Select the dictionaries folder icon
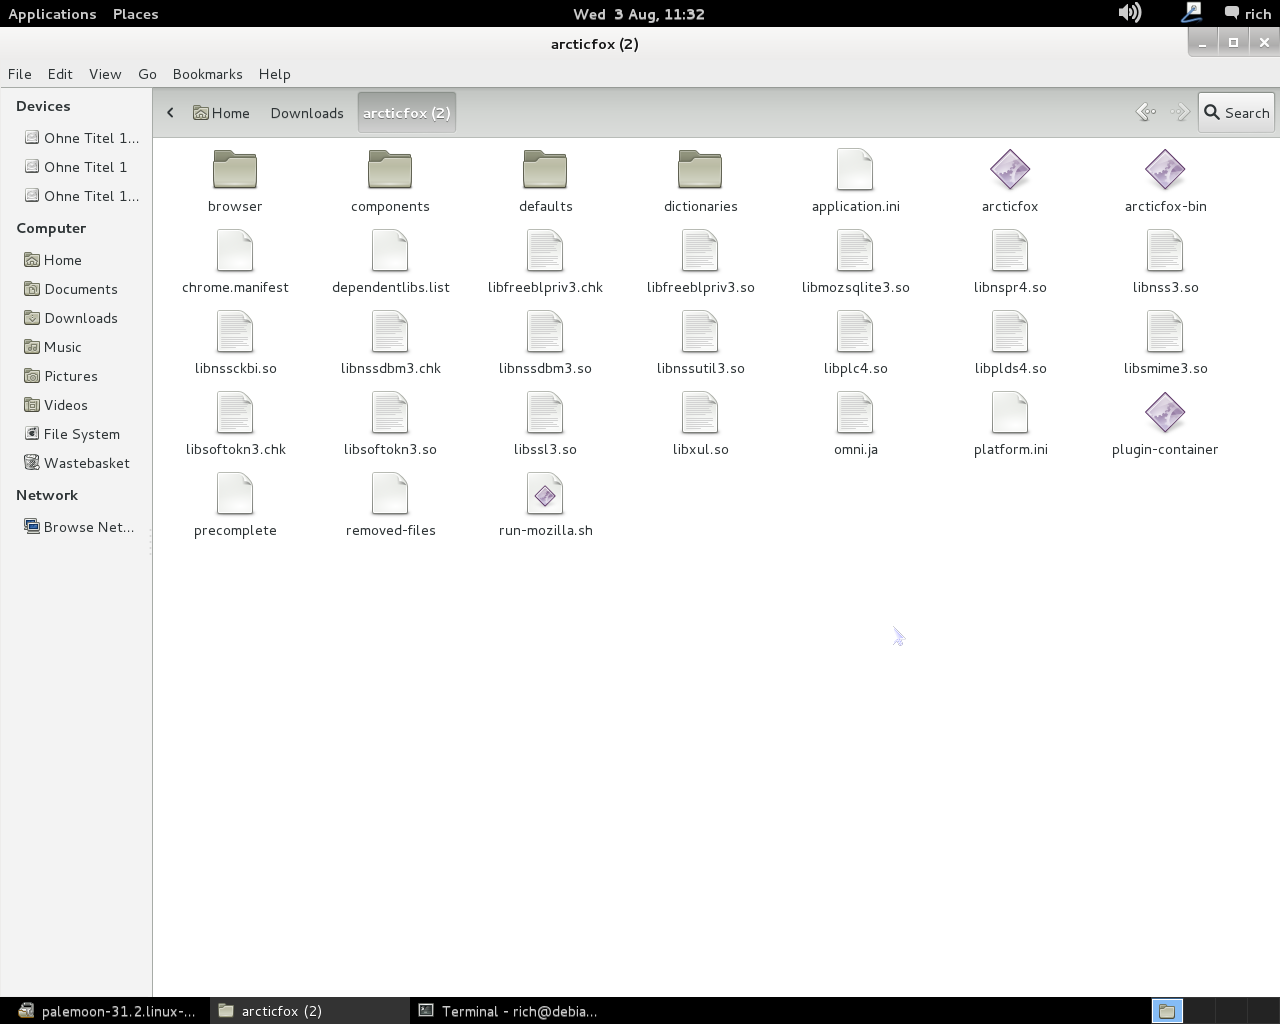1280x1024 pixels. coord(700,170)
